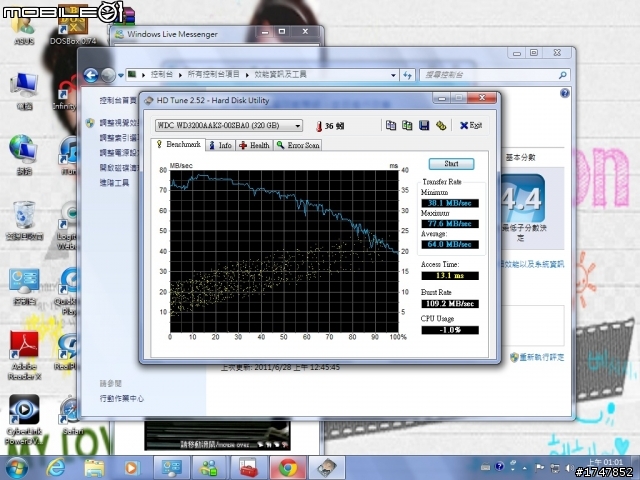The image size is (640, 480).
Task: Click the Access Time value 13.1 ms
Action: click(x=450, y=276)
